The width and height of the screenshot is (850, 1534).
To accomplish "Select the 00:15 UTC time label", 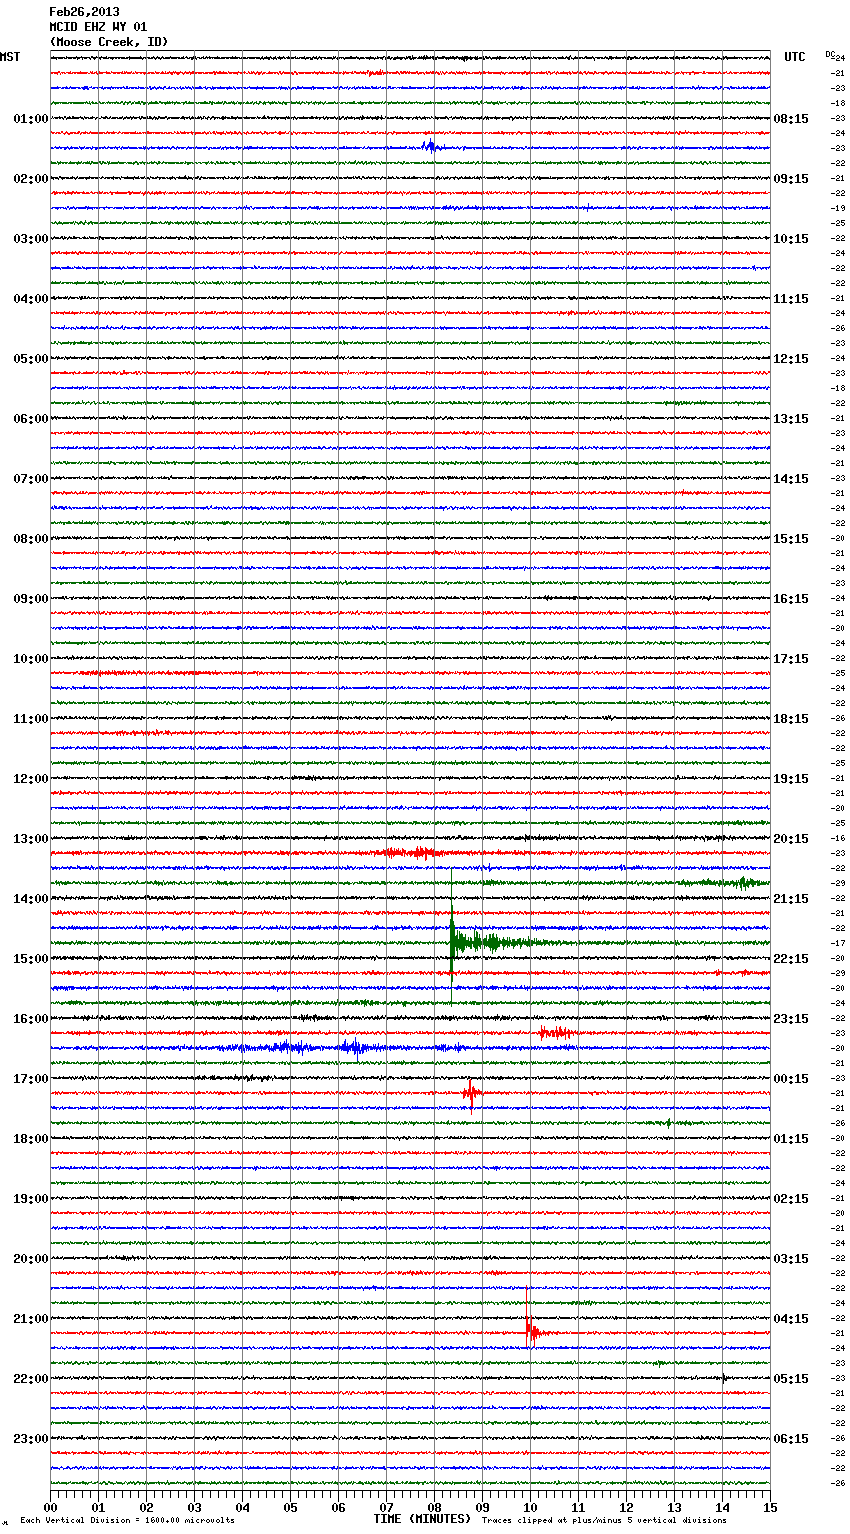I will [x=791, y=1079].
